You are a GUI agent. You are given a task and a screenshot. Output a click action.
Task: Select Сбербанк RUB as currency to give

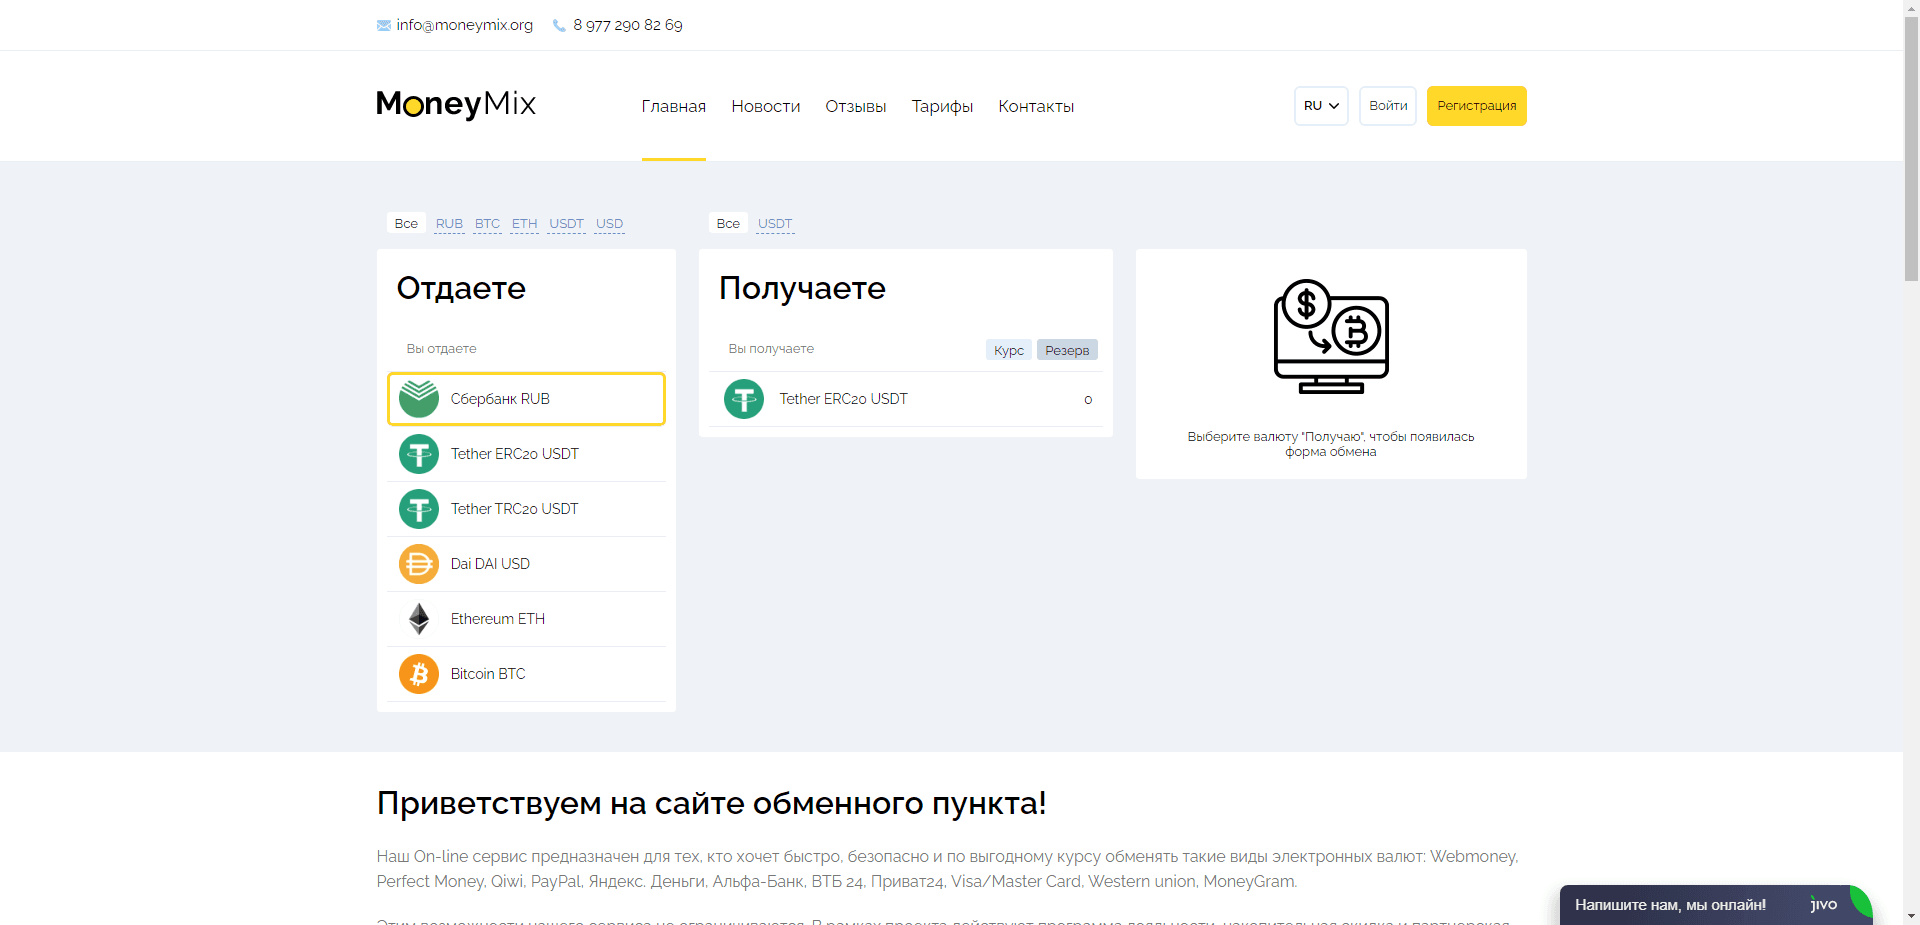pyautogui.click(x=525, y=398)
